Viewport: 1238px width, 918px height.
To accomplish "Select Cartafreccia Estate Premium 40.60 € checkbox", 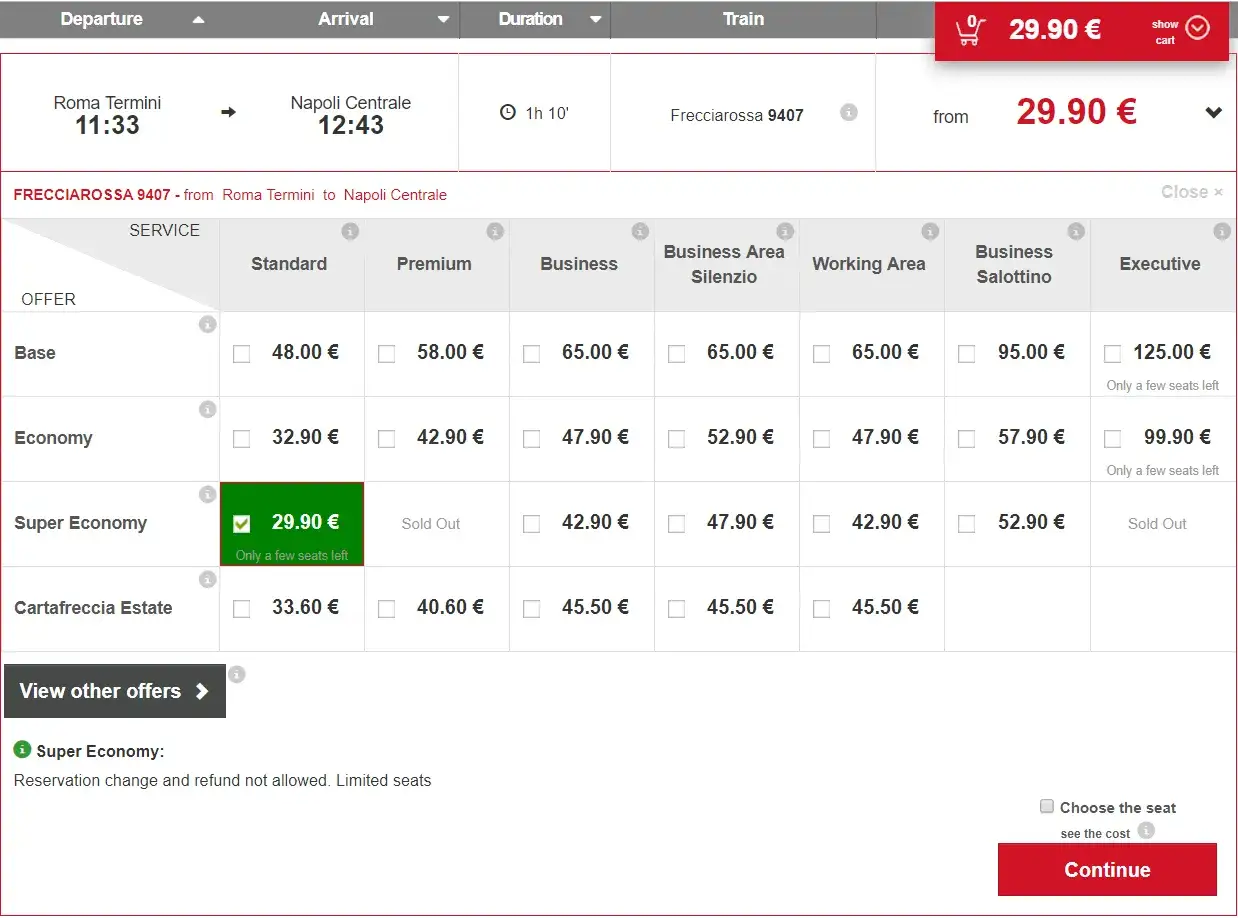I will click(387, 609).
